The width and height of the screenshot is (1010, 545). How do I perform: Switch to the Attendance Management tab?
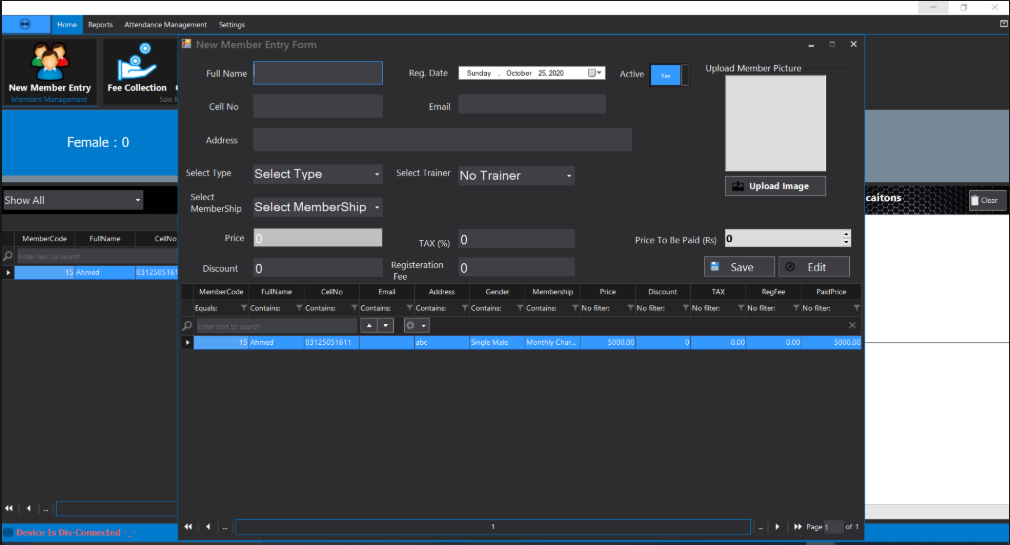pos(165,24)
